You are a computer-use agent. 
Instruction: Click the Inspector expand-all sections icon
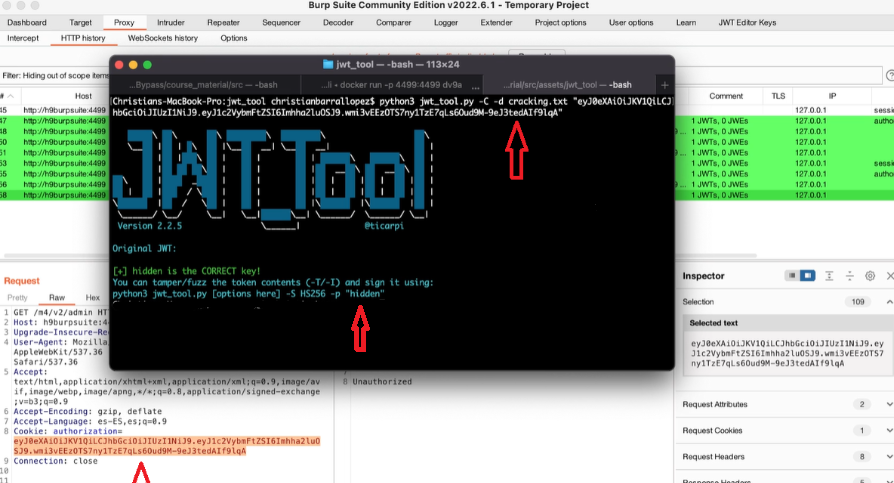[829, 276]
